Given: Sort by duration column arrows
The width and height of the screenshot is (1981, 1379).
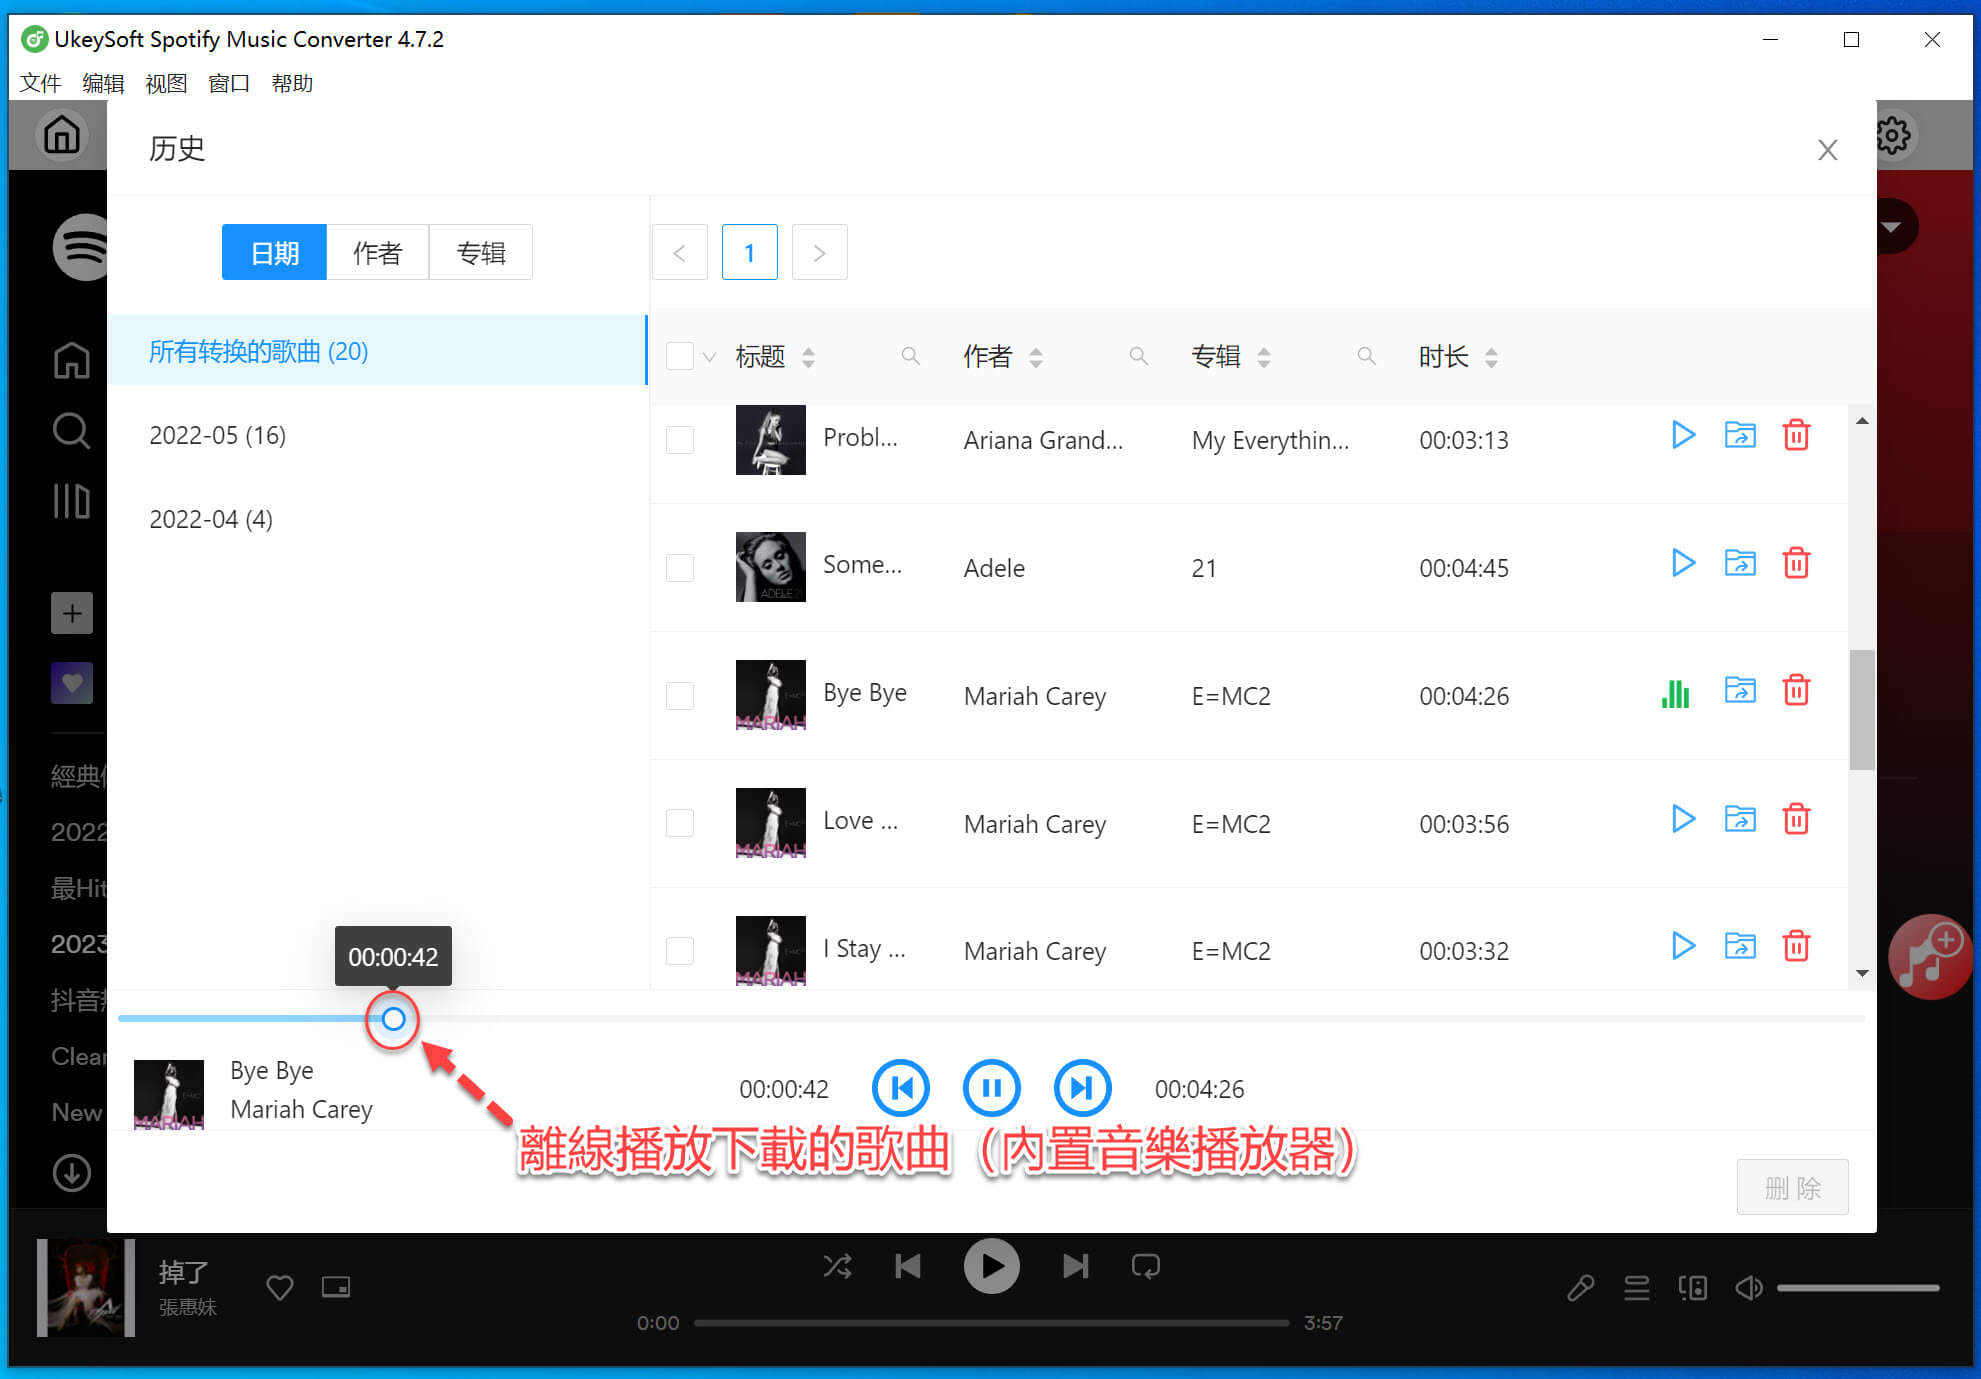Looking at the screenshot, I should click(x=1491, y=357).
